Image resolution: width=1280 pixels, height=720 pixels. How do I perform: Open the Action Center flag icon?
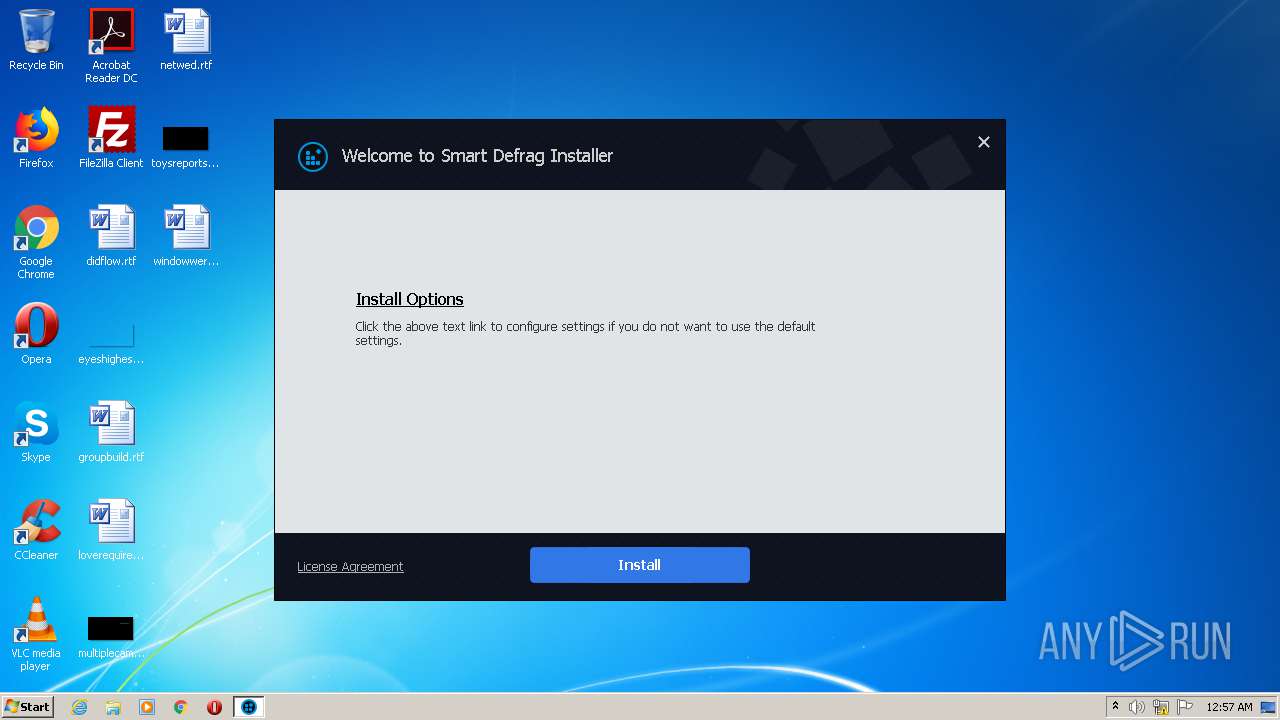point(1185,707)
